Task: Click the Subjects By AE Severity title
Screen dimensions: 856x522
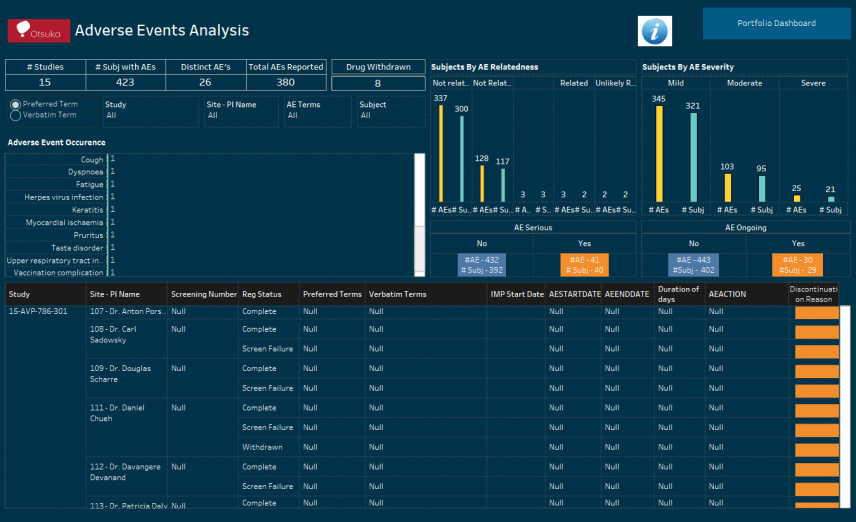Action: pos(688,67)
